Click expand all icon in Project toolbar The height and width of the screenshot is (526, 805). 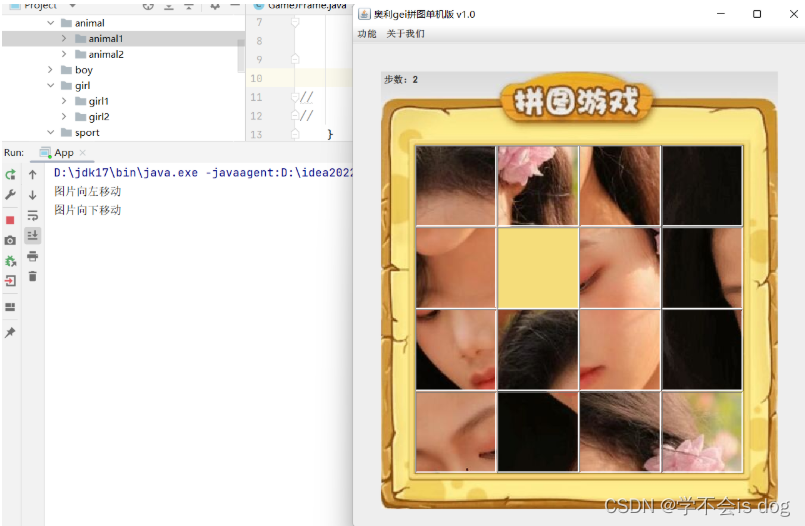tap(168, 6)
